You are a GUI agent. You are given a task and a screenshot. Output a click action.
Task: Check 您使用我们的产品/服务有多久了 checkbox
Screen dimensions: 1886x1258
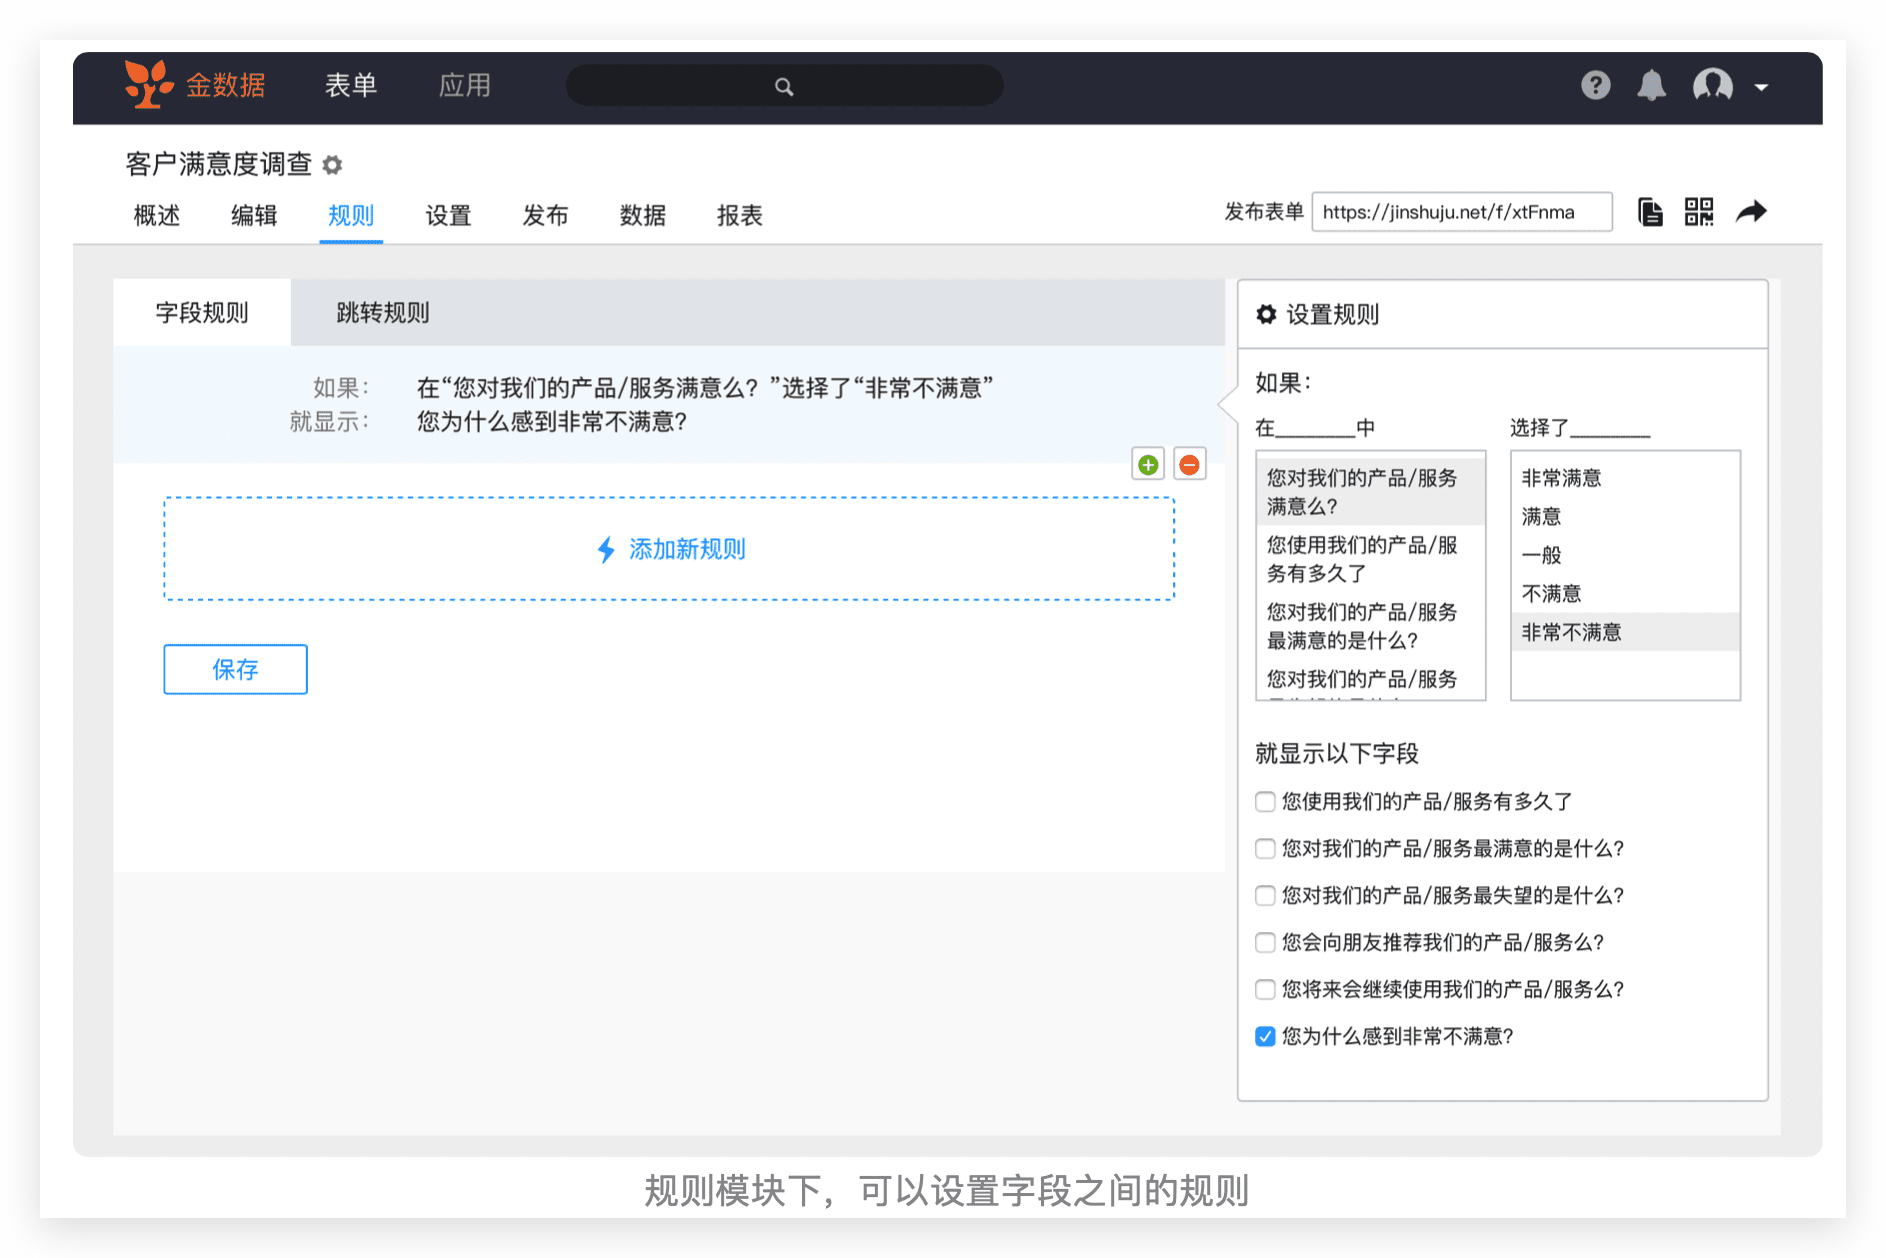1265,802
